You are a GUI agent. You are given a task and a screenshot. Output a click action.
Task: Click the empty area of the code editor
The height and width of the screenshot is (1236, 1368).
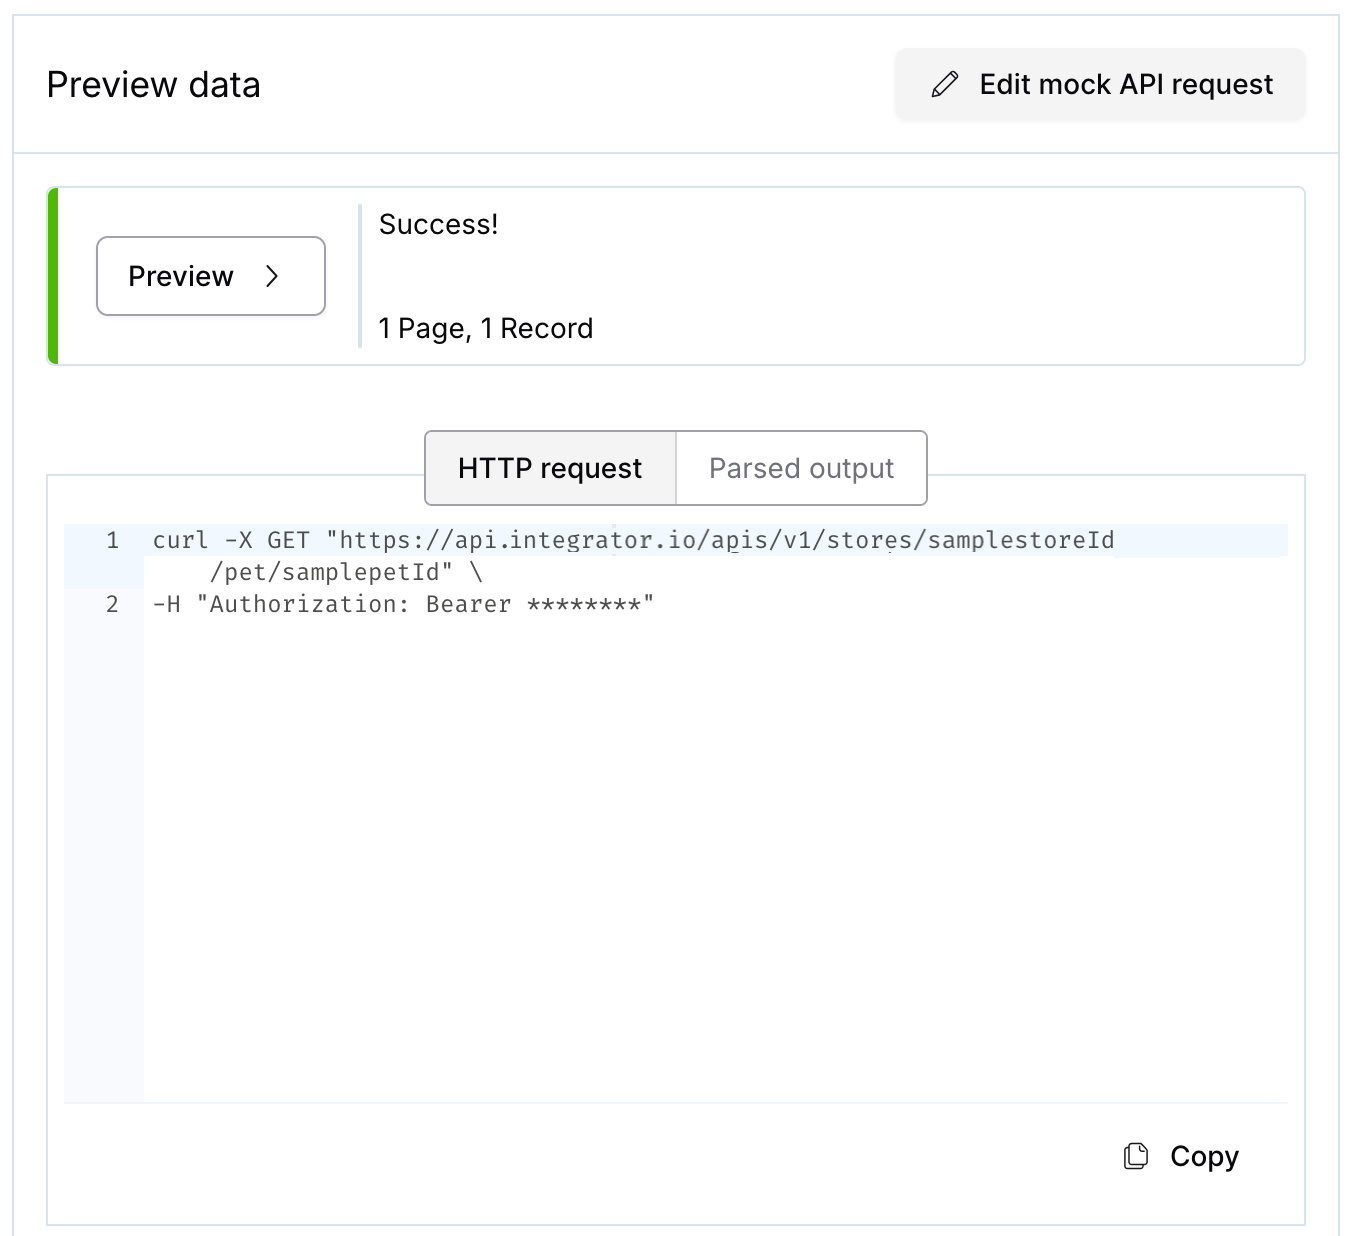(700, 850)
